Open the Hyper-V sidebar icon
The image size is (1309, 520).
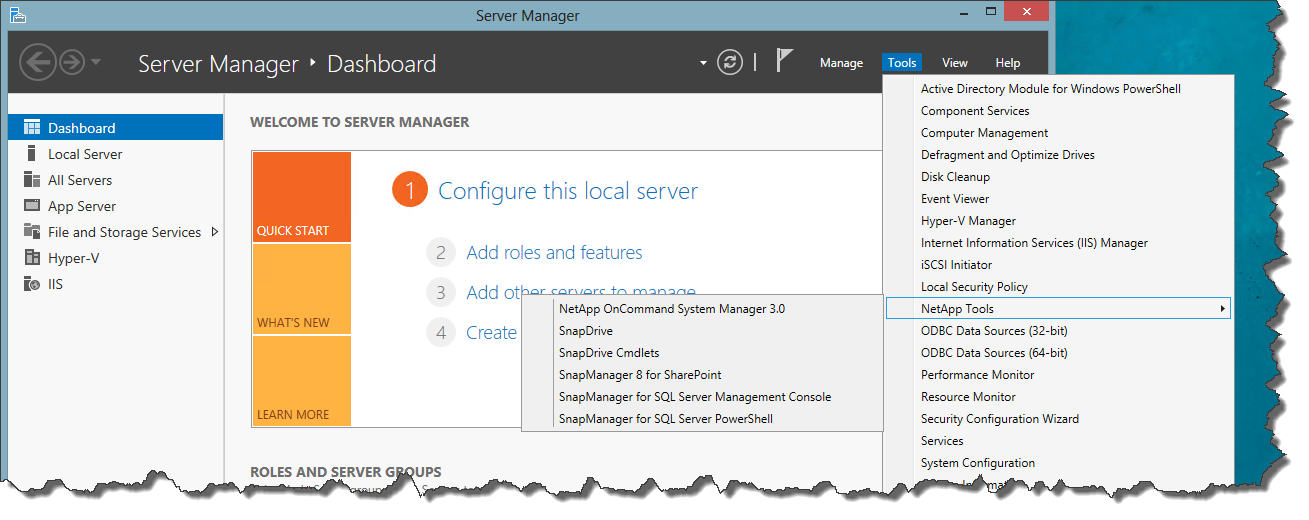32,258
